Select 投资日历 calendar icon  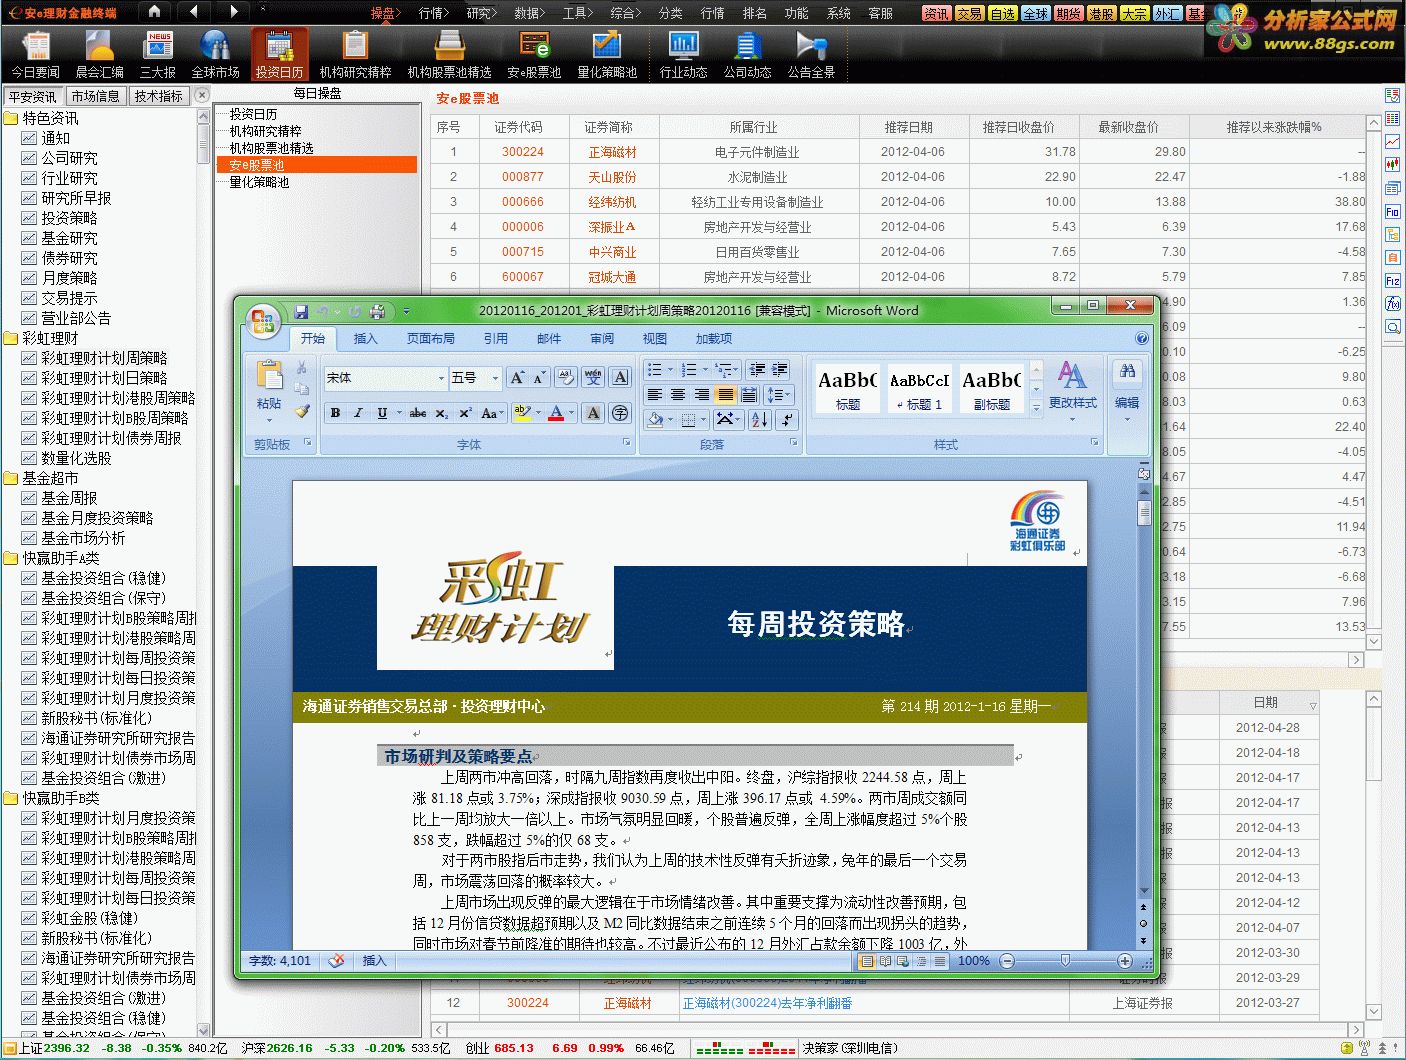tap(279, 54)
